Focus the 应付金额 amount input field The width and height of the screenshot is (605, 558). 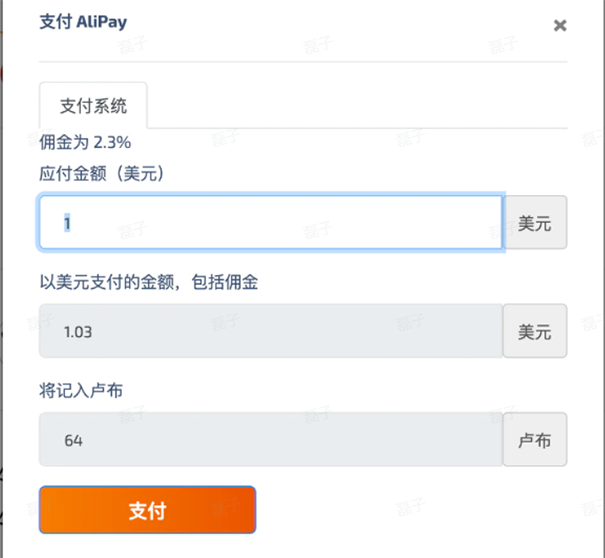coord(270,222)
